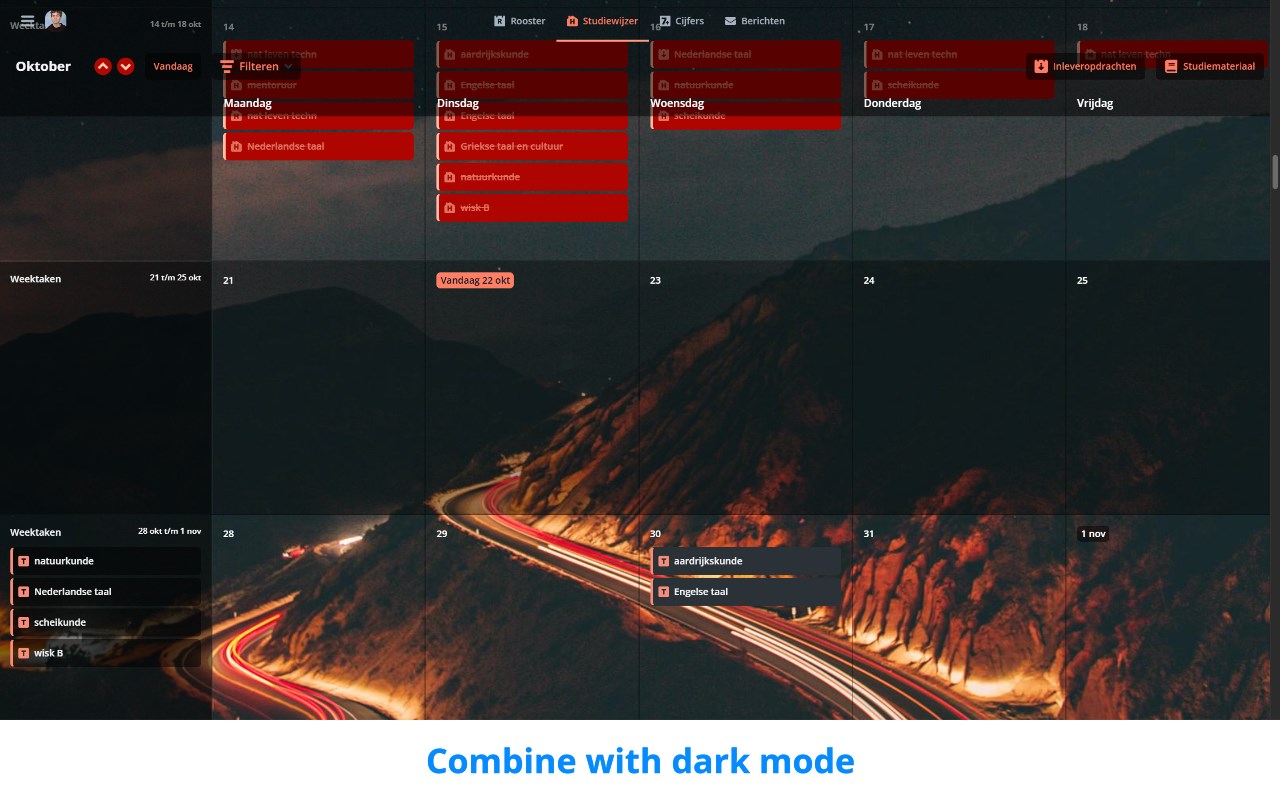This screenshot has height=800, width=1280.
Task: Open the hamburger menu icon
Action: 27,21
